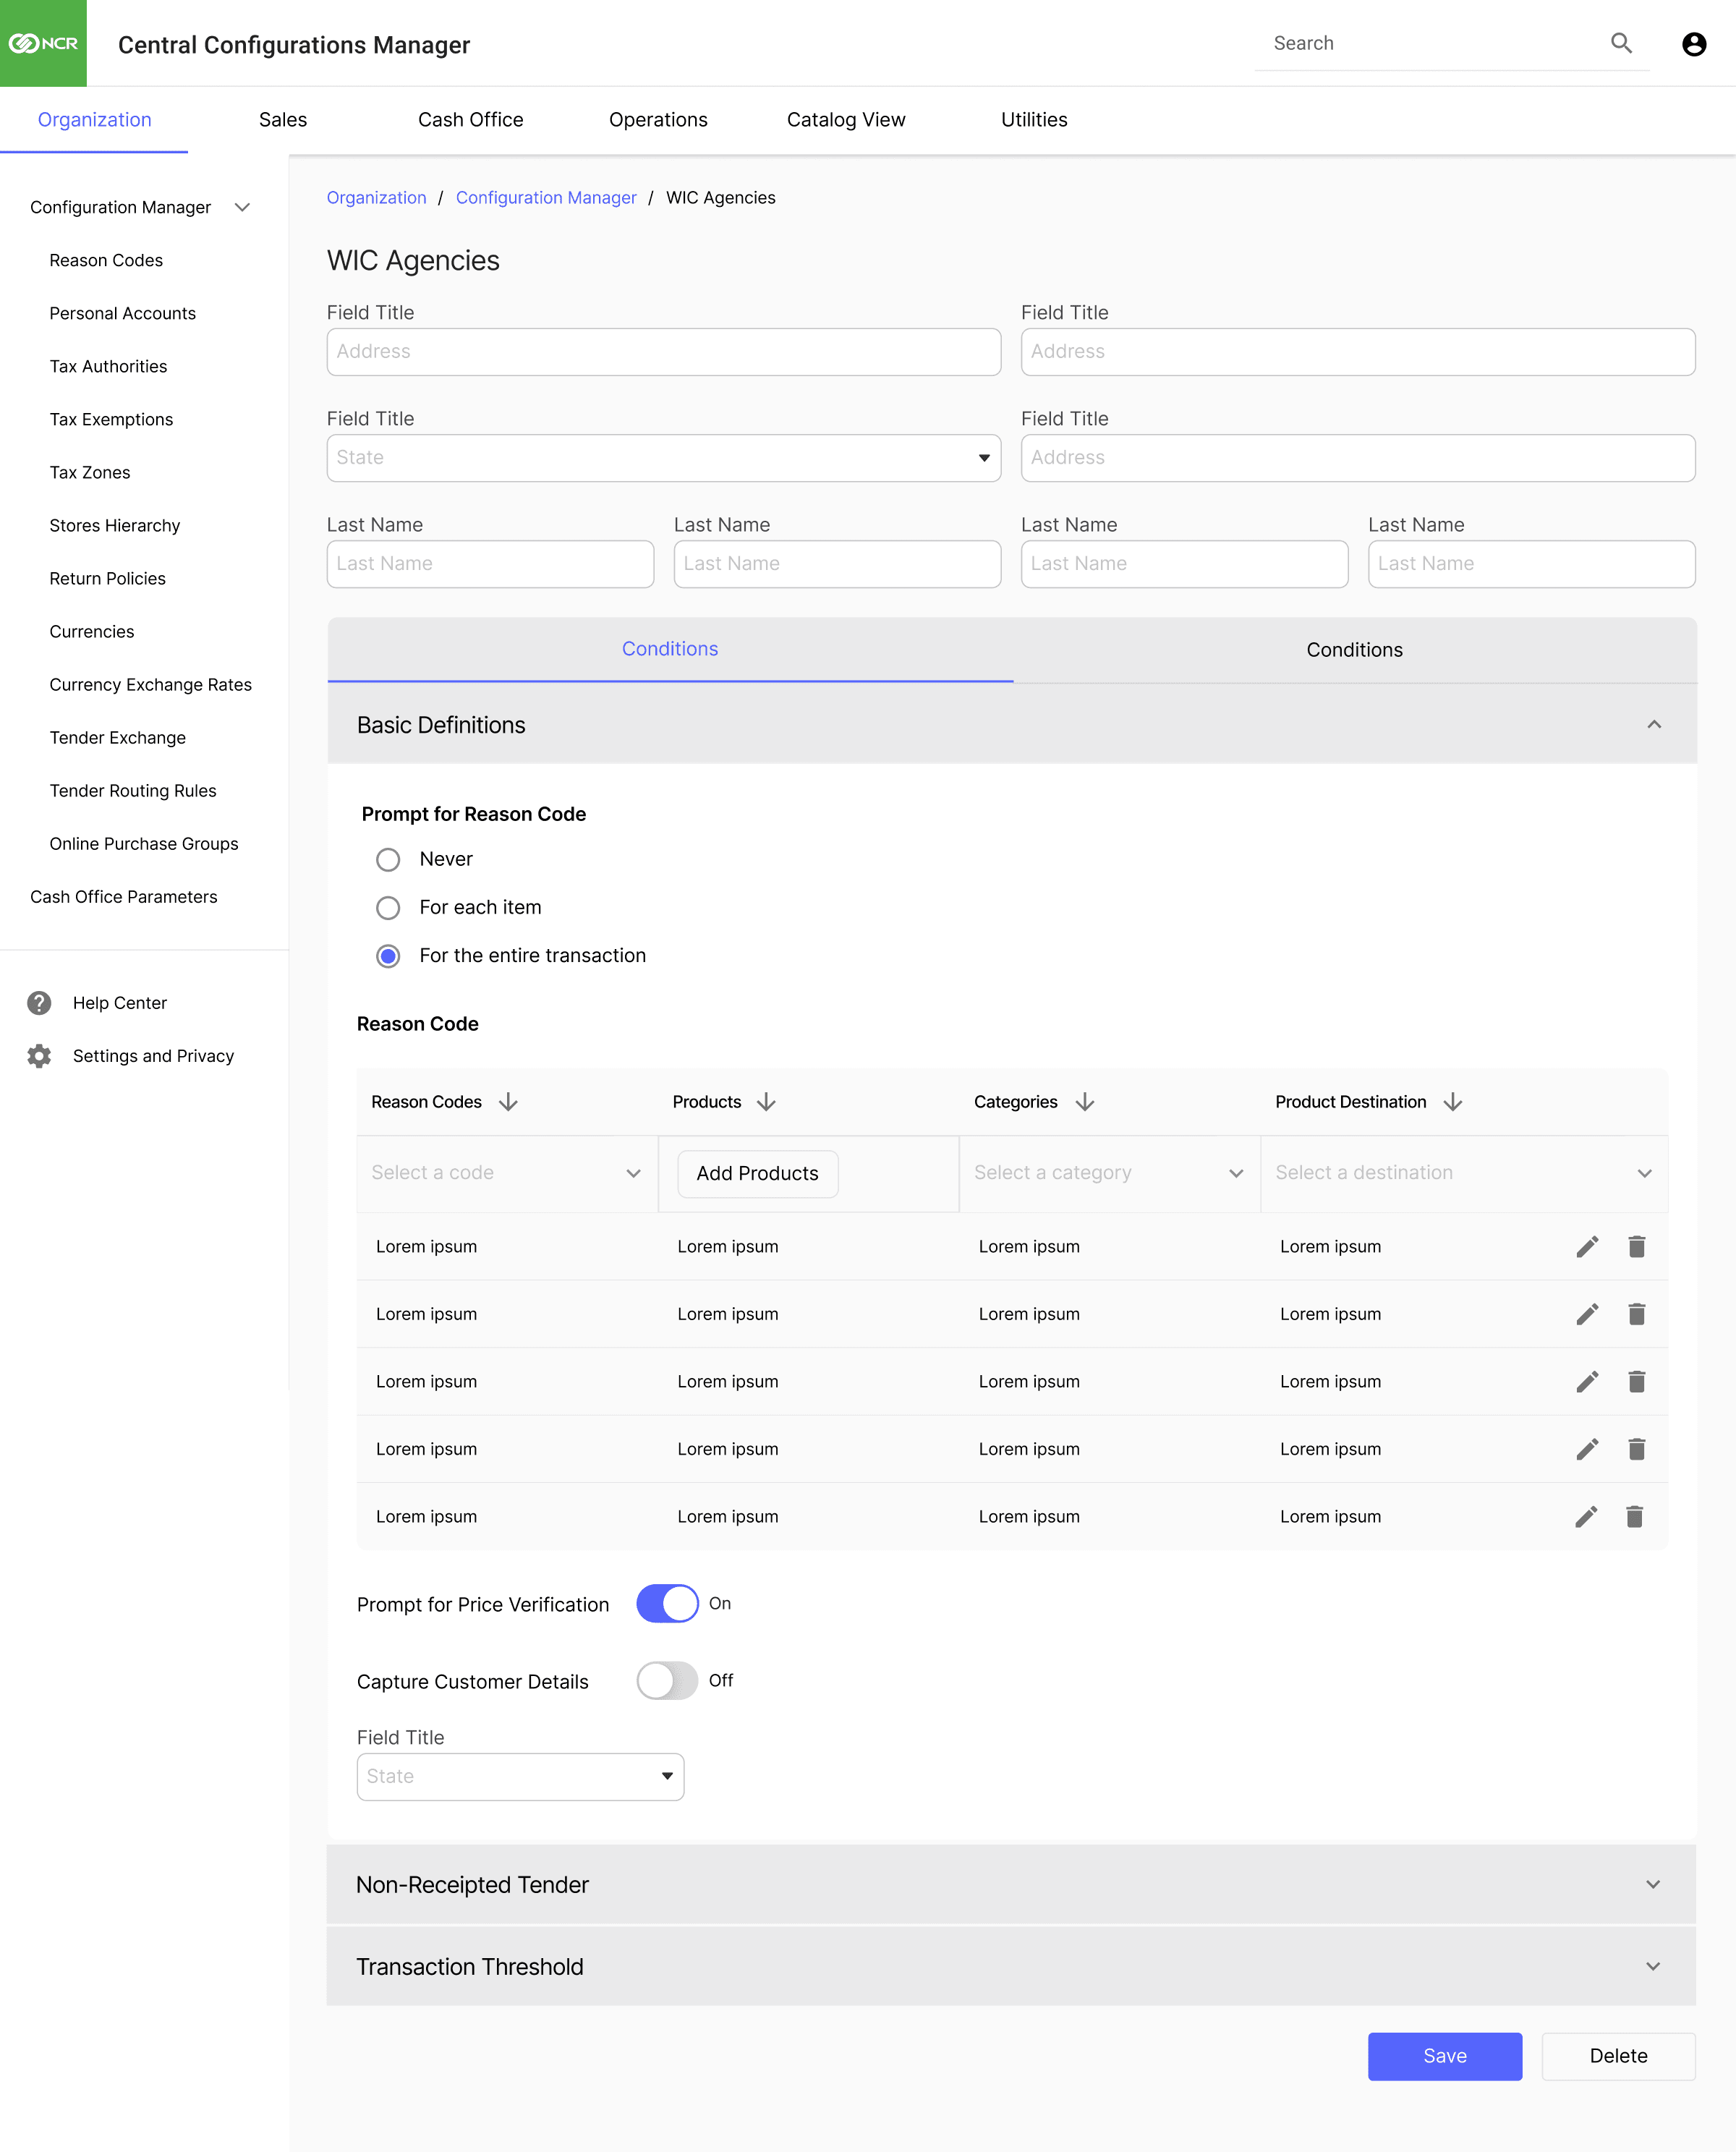This screenshot has width=1736, height=2152.
Task: Select the For each item radio option
Action: (388, 908)
